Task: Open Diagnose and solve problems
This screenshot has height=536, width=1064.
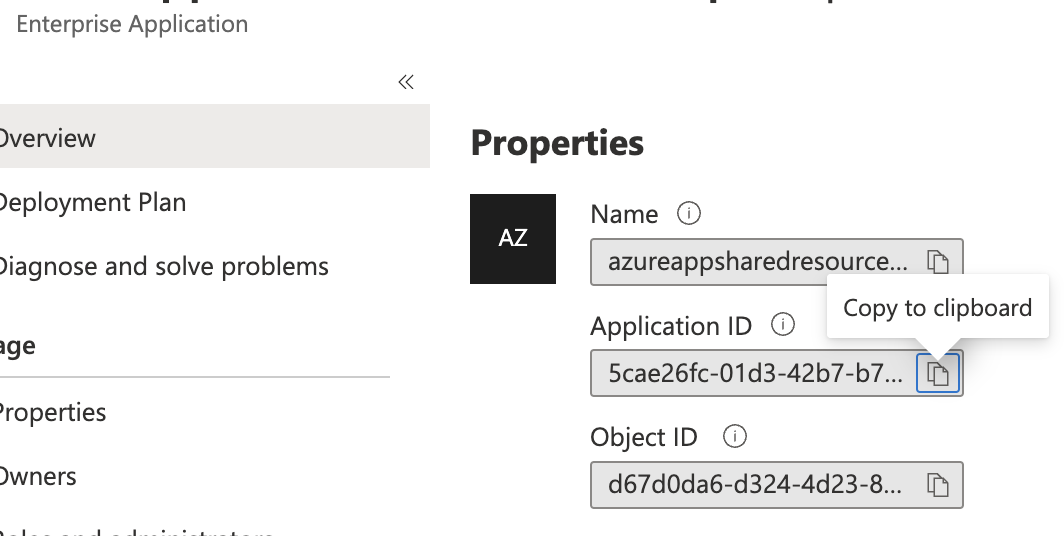Action: [162, 267]
